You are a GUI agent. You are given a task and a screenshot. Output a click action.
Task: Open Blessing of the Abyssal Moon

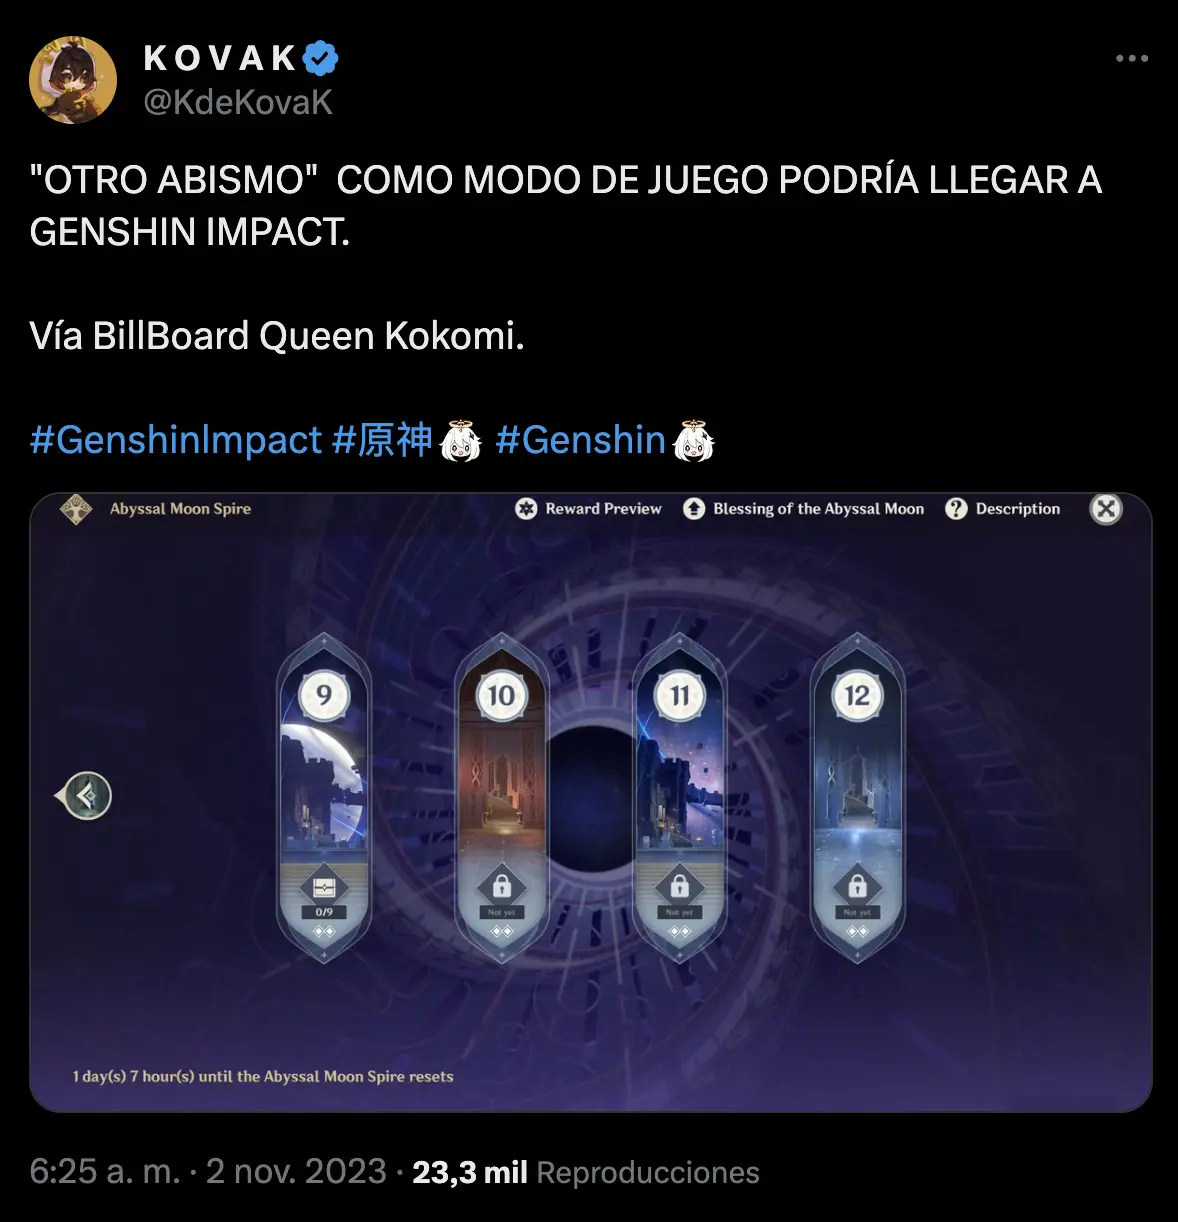(x=804, y=509)
